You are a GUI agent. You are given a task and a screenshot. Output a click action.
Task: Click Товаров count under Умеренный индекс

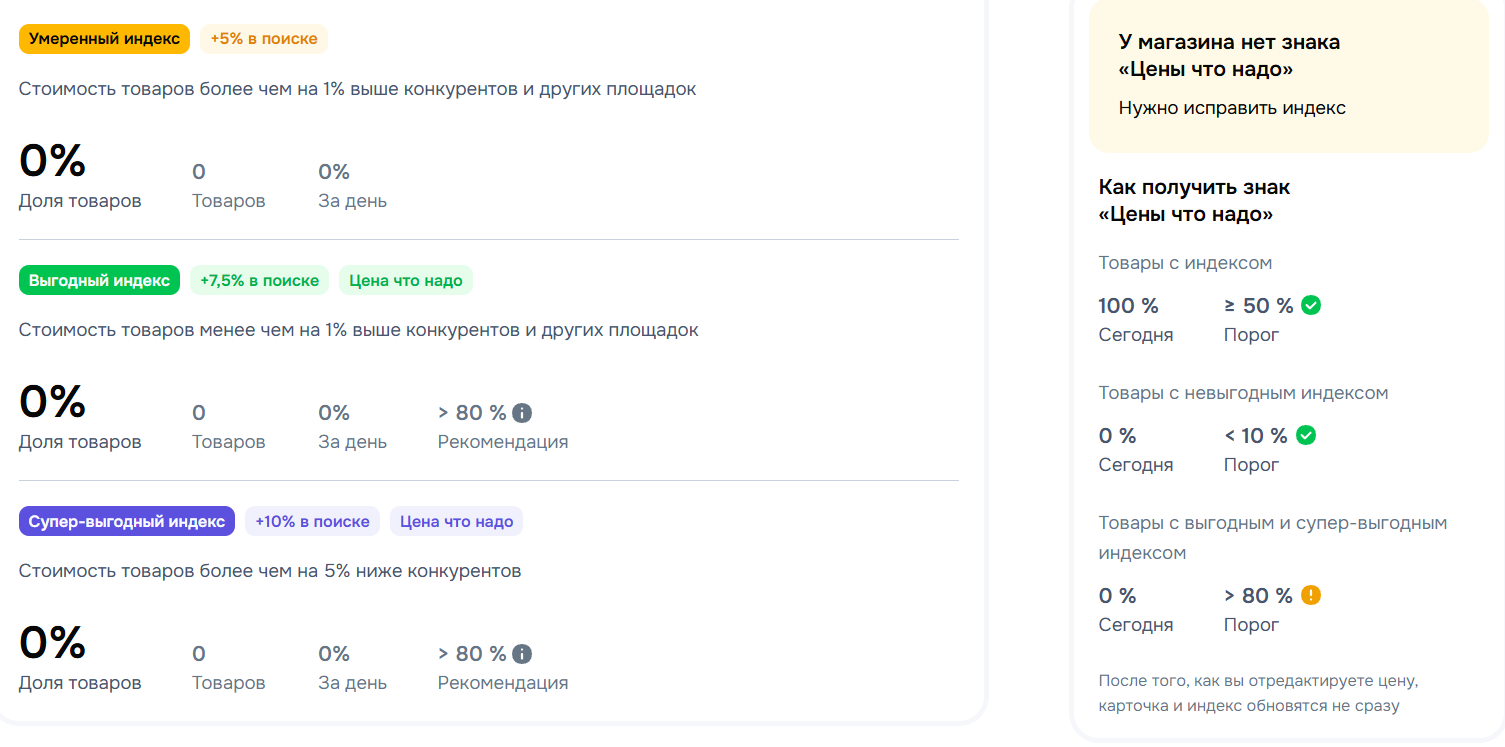click(x=199, y=172)
